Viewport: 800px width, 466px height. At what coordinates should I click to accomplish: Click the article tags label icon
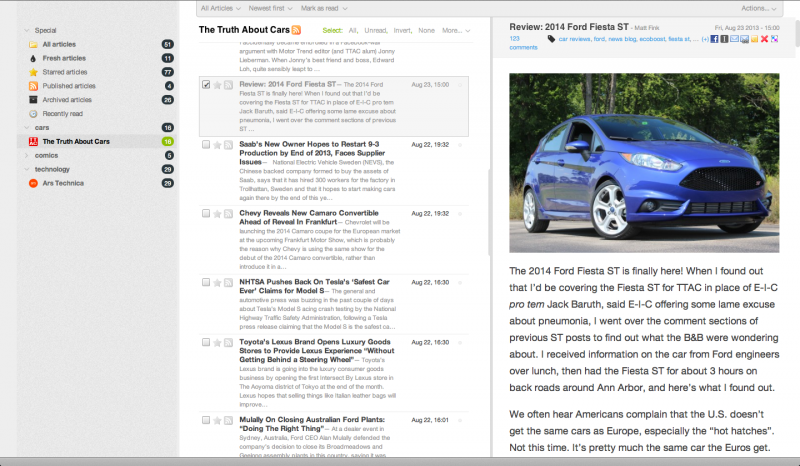coord(551,39)
